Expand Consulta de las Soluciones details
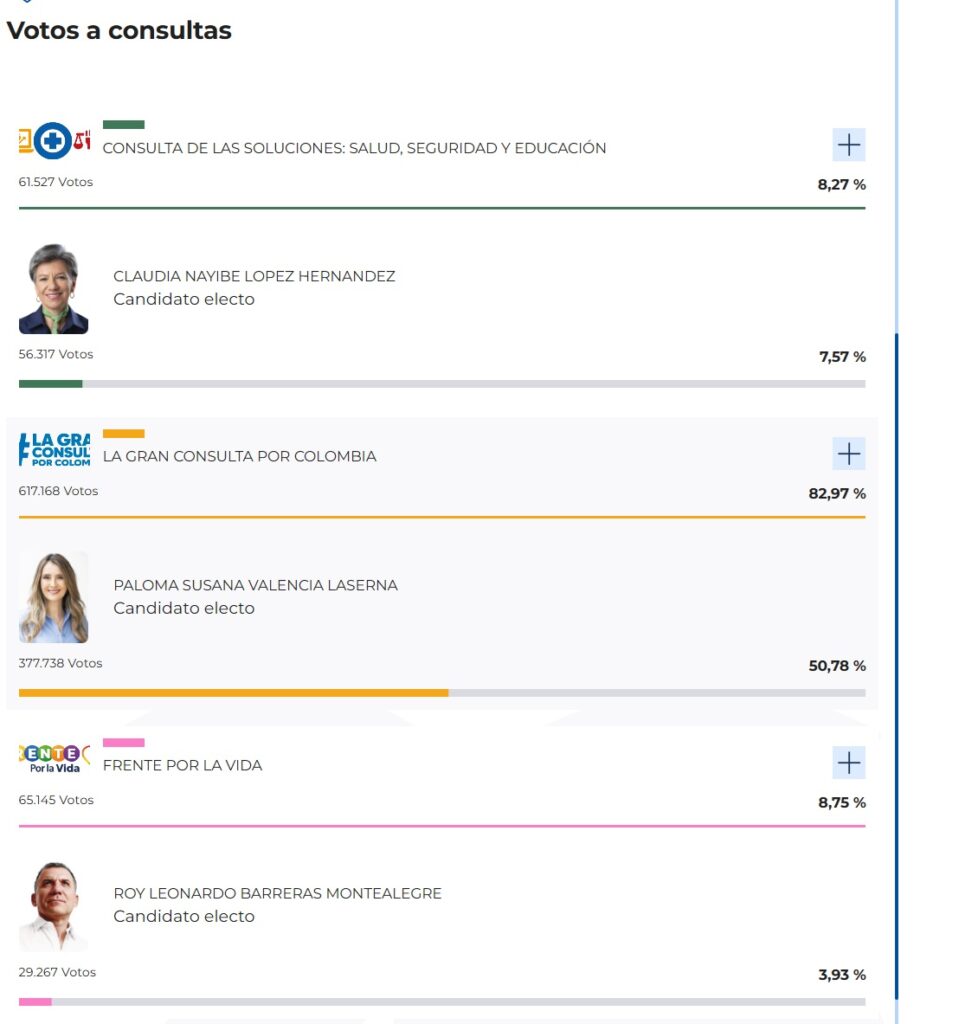The height and width of the screenshot is (1024, 978). pos(848,145)
